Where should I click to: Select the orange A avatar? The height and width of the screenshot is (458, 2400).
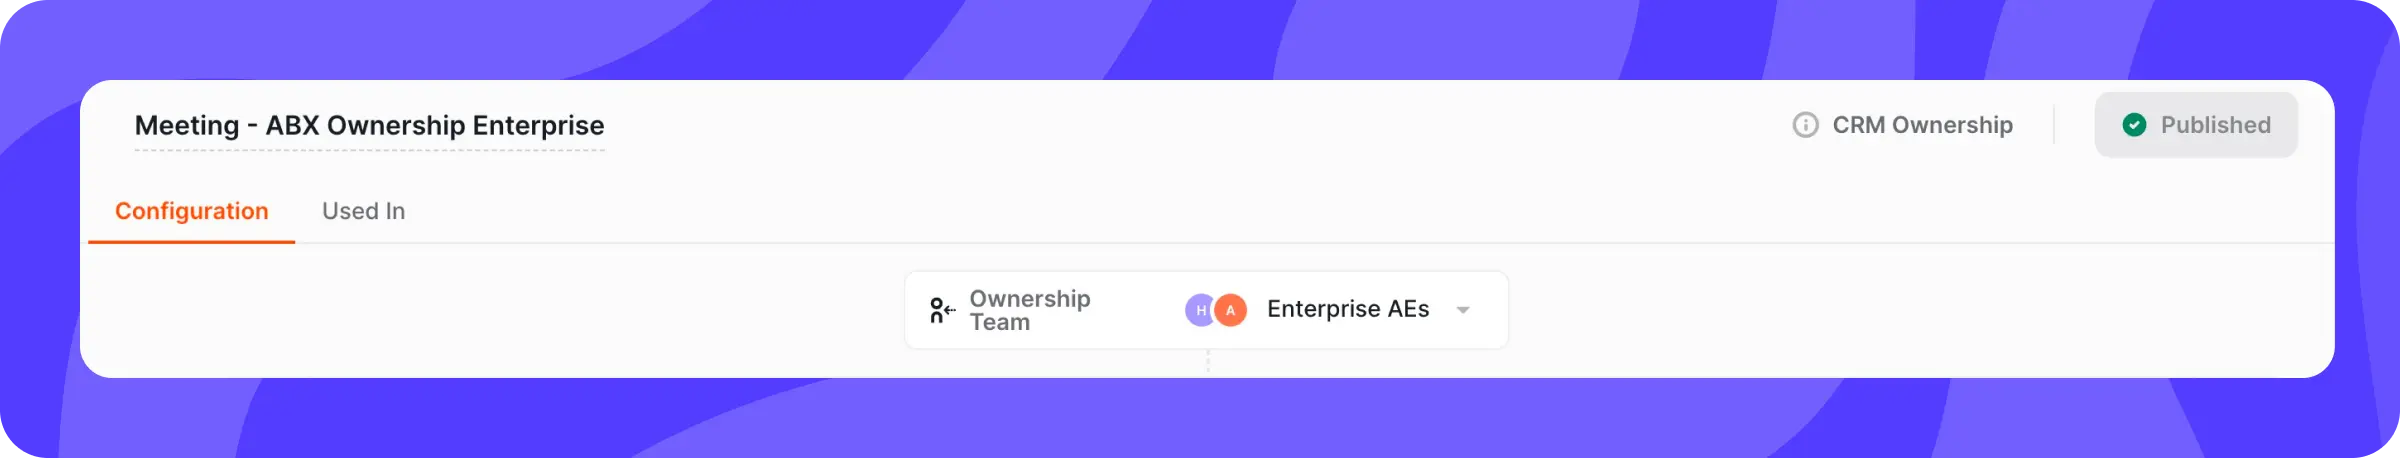click(x=1231, y=310)
